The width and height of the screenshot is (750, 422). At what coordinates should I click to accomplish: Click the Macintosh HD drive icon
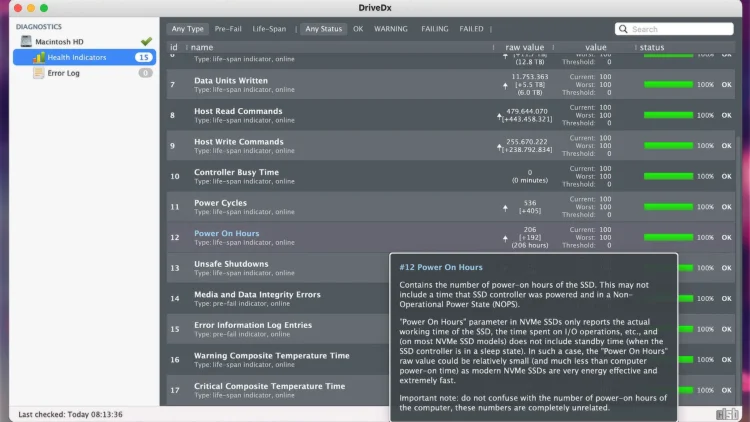coord(27,42)
